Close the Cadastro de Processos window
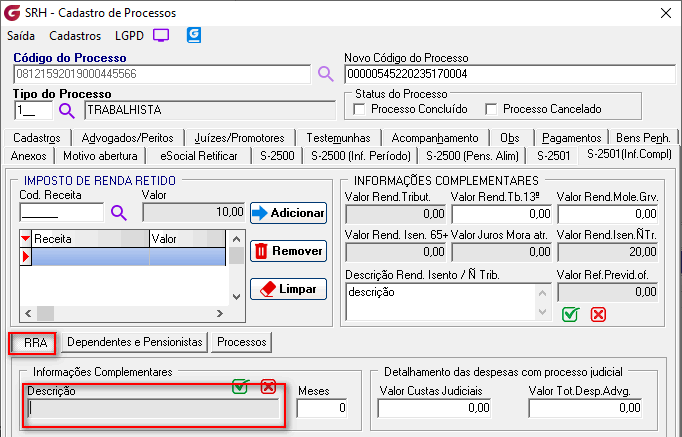This screenshot has height=437, width=682. click(666, 13)
